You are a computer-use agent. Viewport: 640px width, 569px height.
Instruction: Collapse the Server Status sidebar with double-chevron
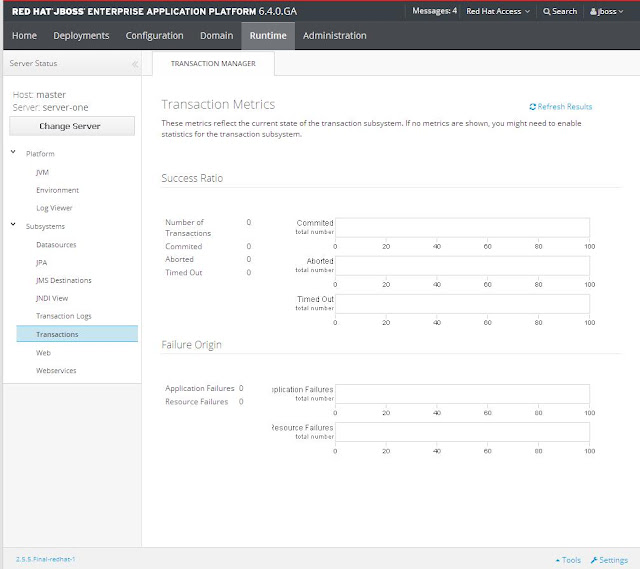tap(135, 64)
